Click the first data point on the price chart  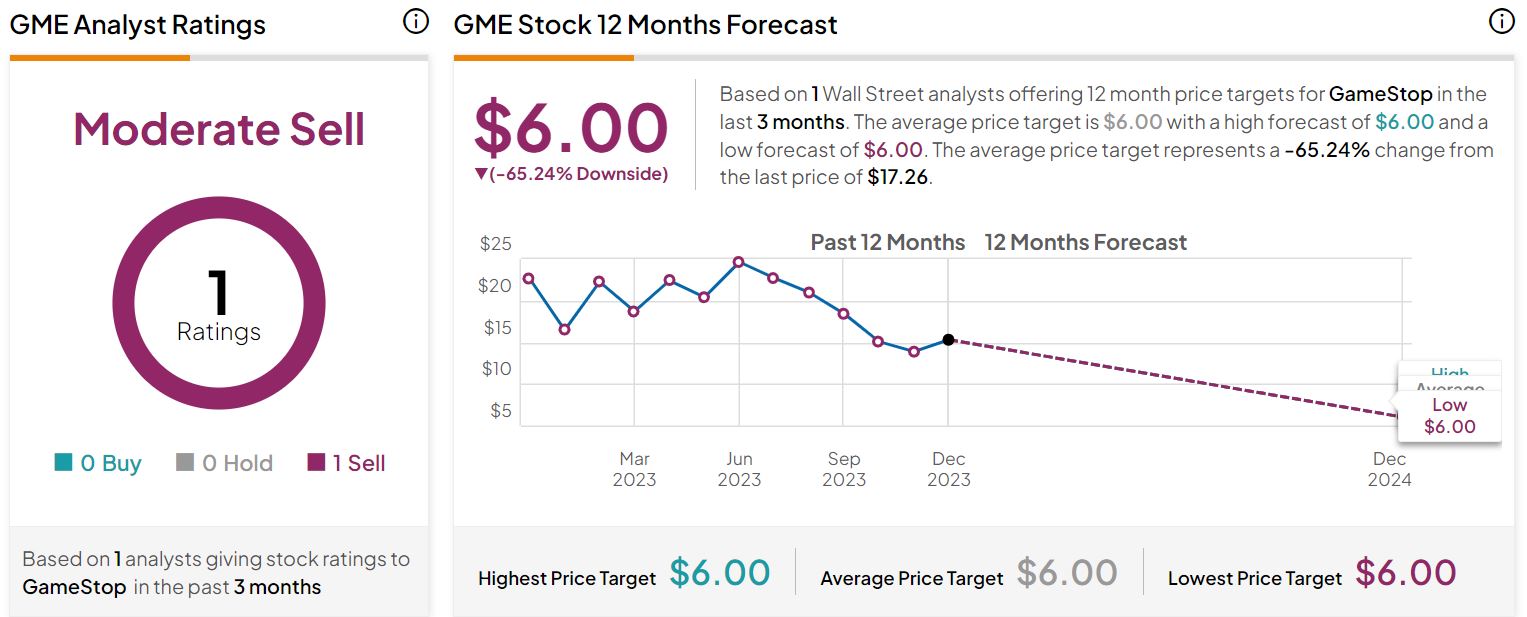point(527,279)
